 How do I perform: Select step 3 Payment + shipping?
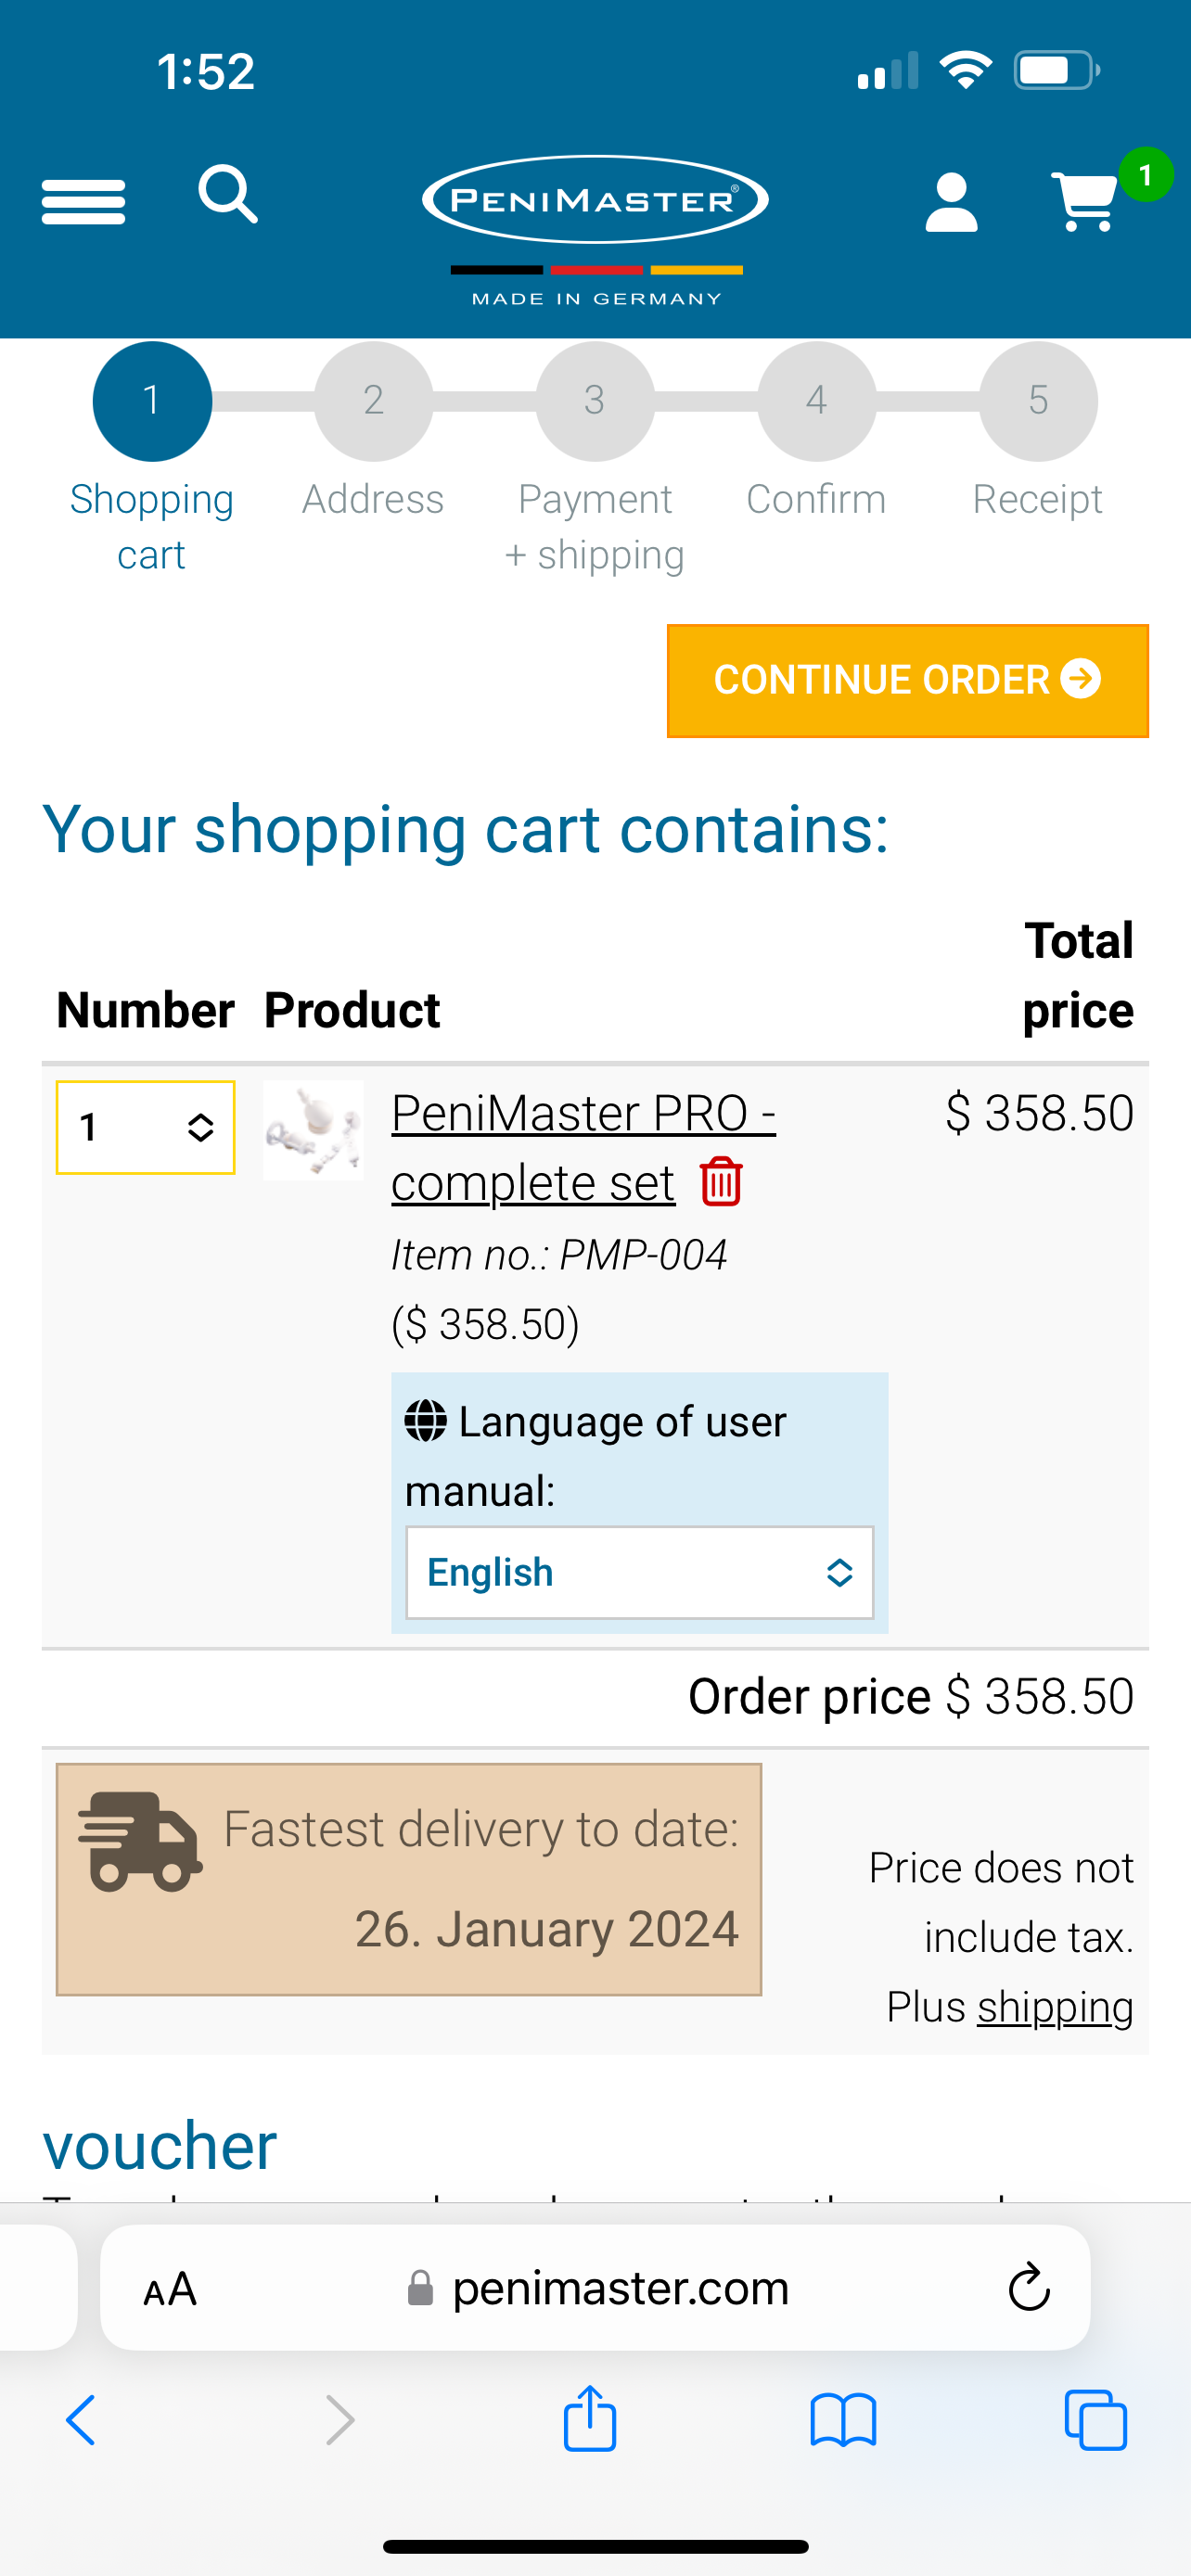click(x=595, y=401)
